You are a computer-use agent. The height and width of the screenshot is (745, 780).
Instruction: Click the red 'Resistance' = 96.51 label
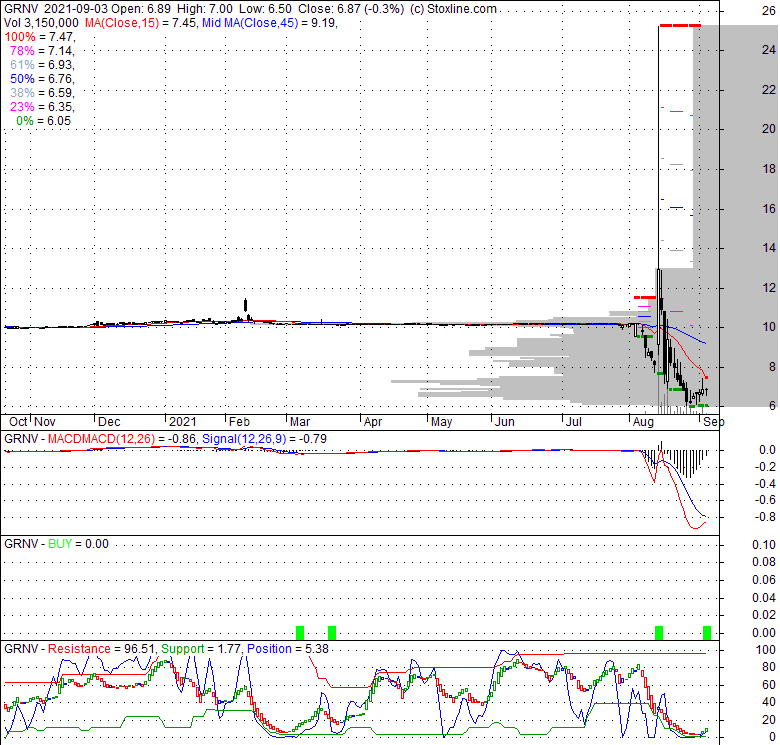(79, 649)
